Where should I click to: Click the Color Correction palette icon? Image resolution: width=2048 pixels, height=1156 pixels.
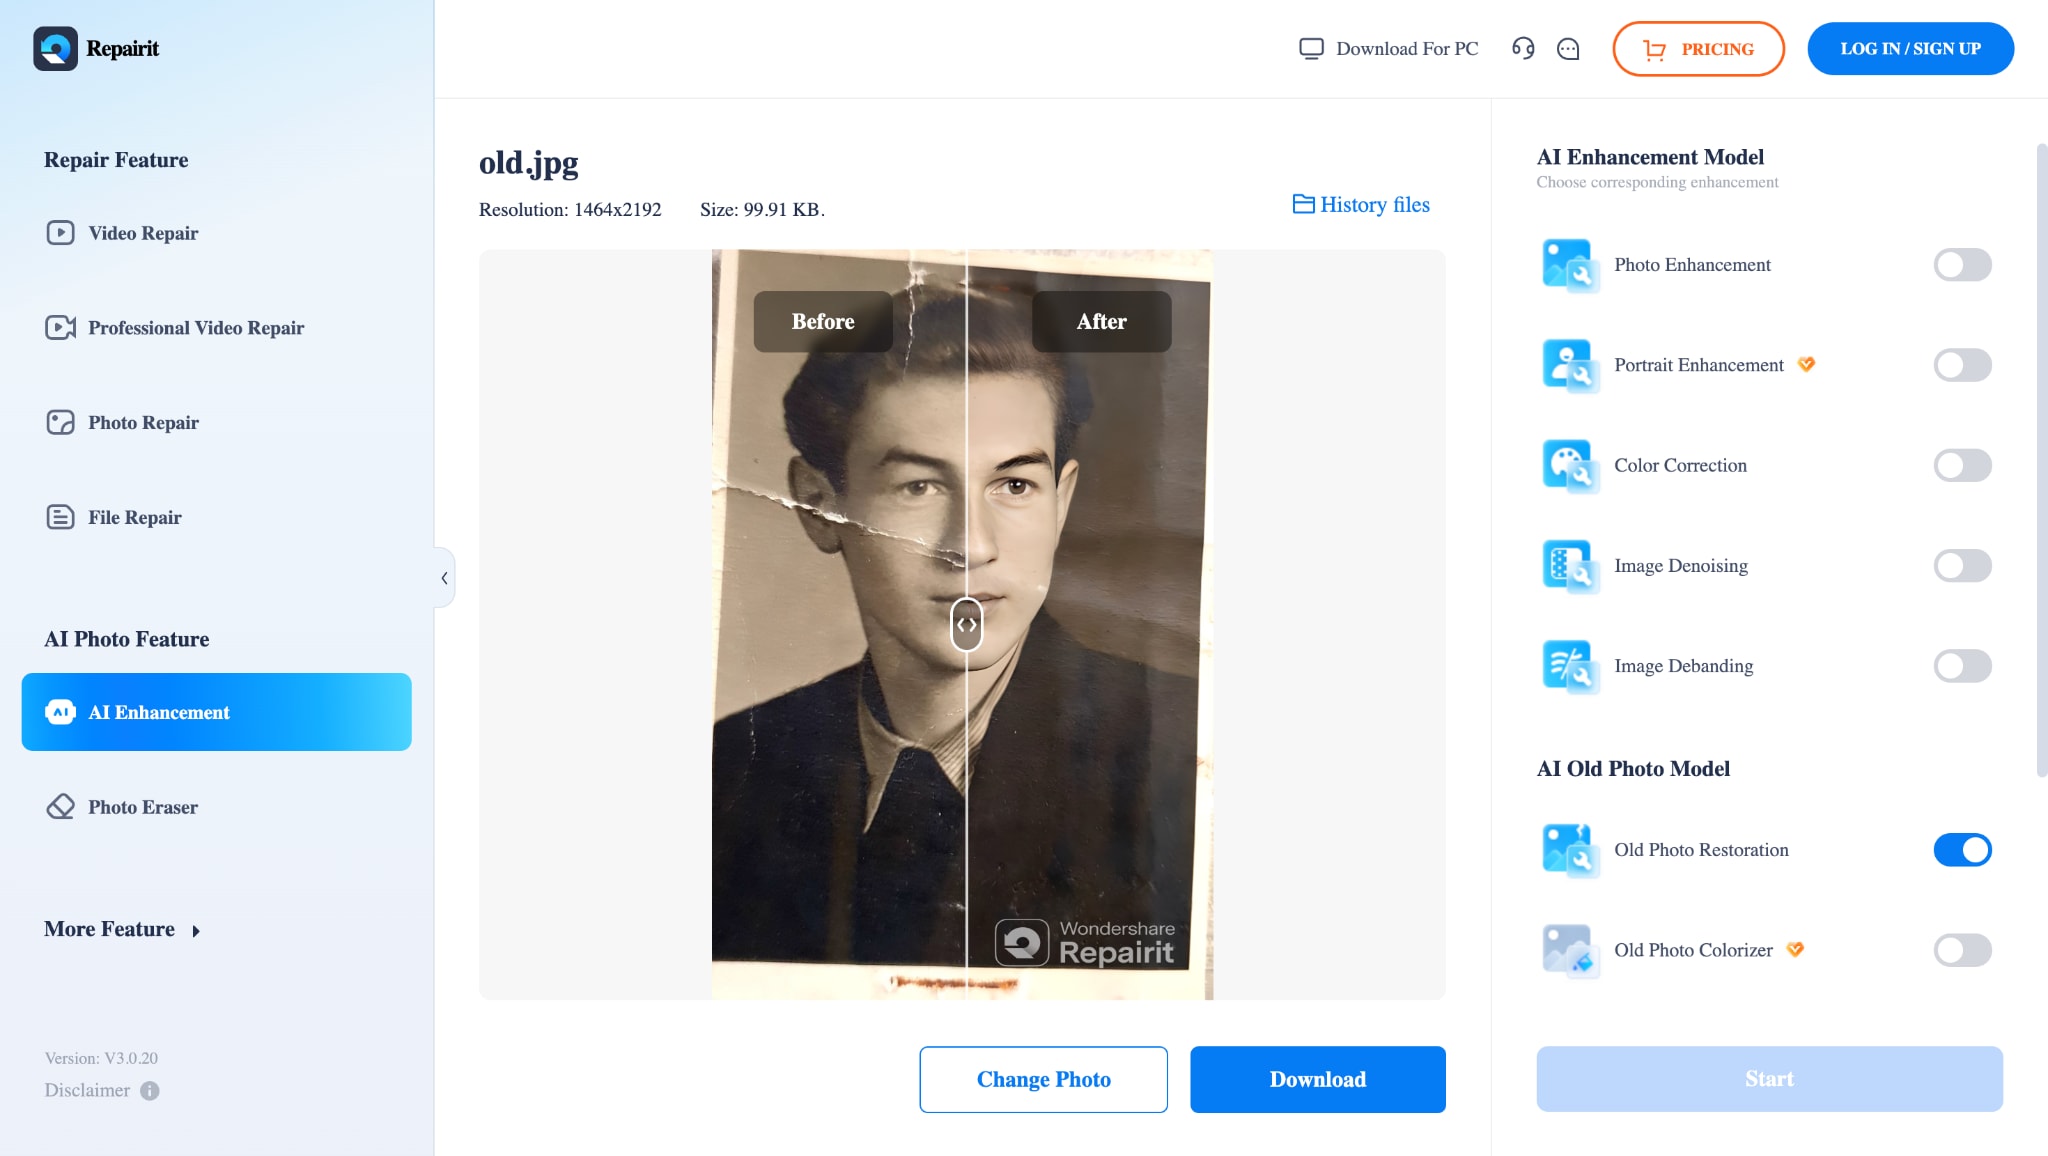[1569, 465]
